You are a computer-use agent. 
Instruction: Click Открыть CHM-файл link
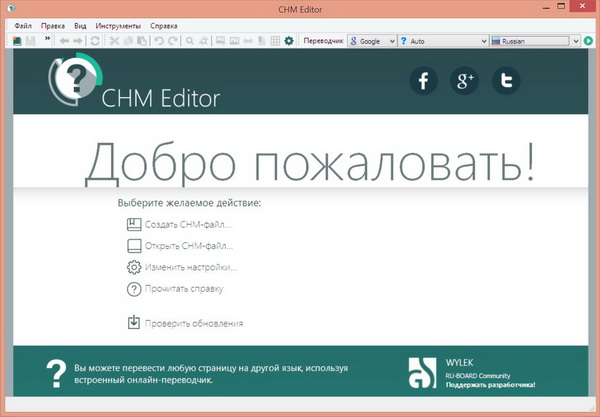click(188, 246)
